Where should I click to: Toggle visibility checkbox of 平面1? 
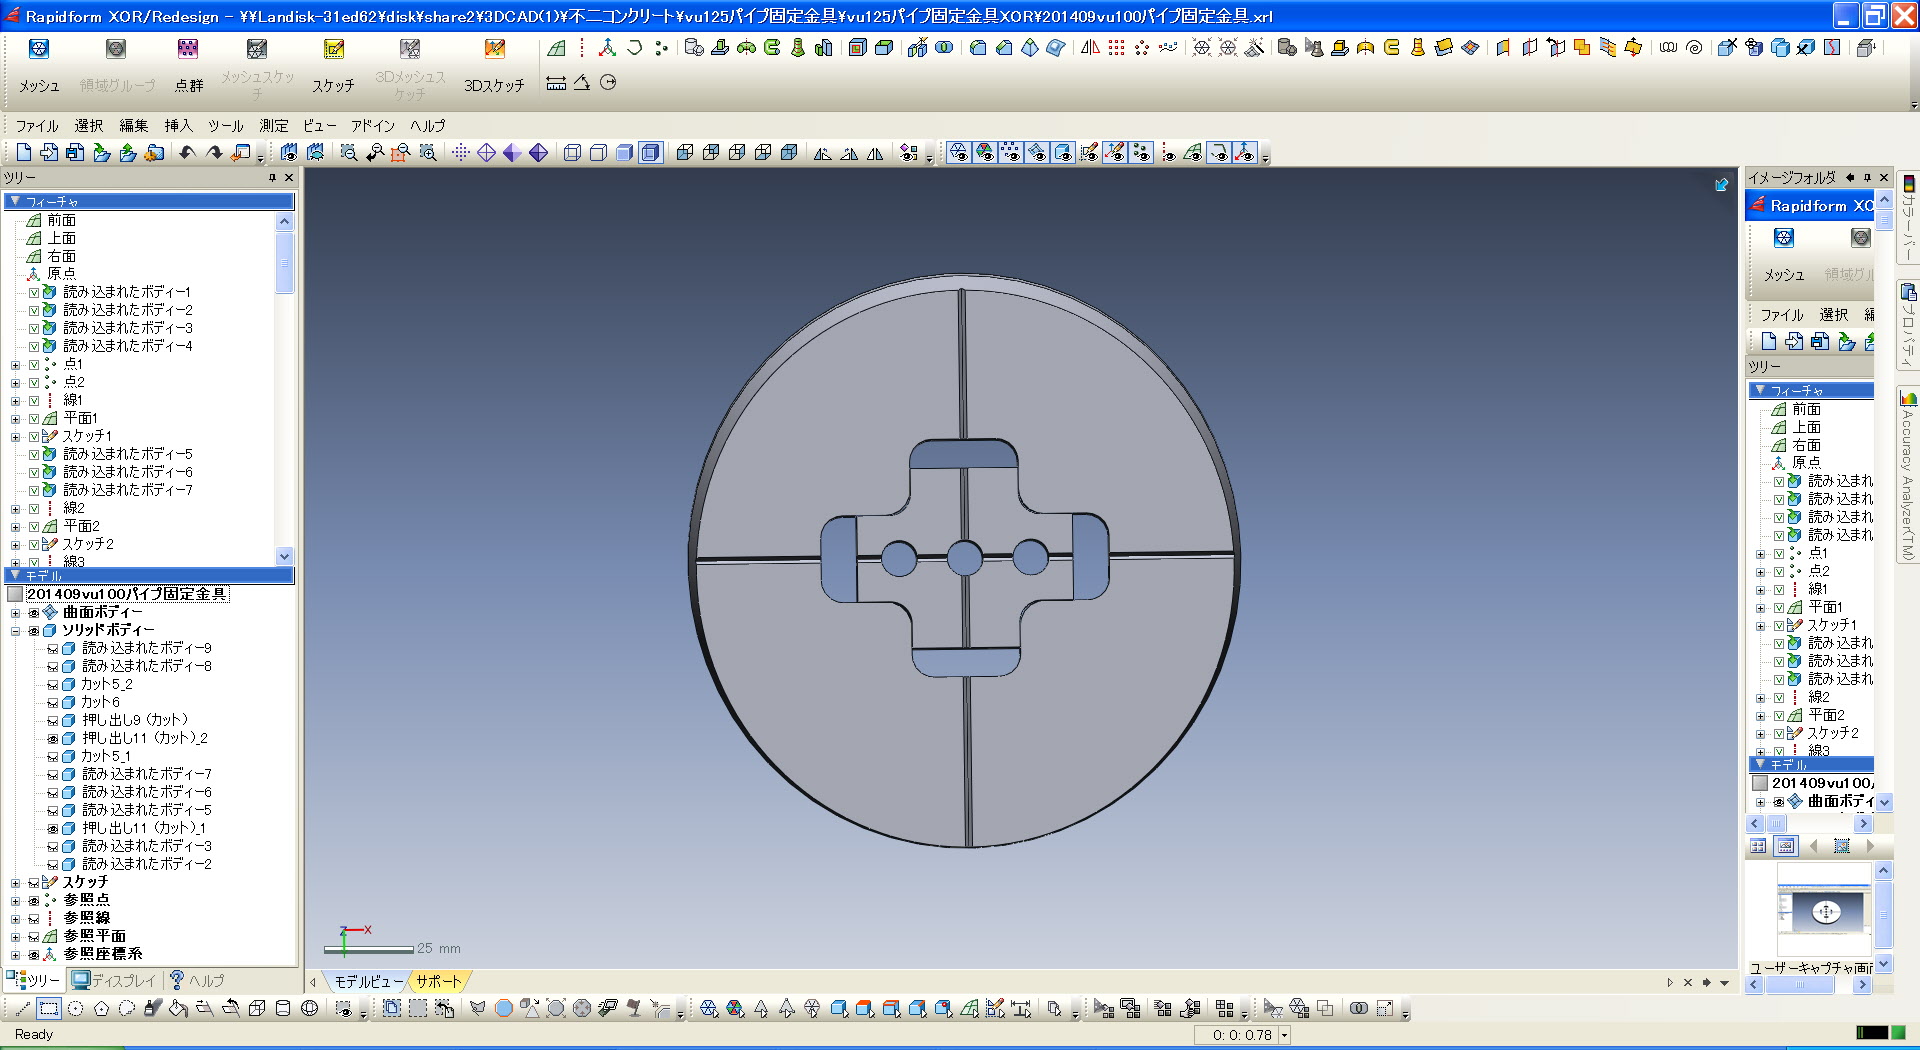pos(34,419)
